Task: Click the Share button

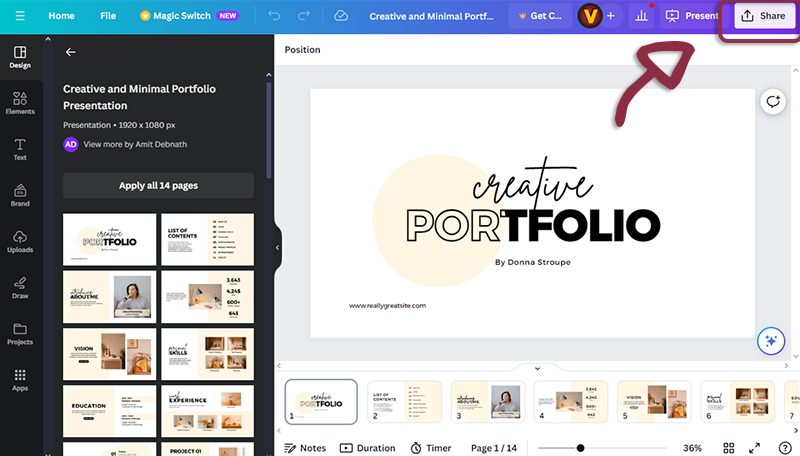Action: (x=762, y=17)
